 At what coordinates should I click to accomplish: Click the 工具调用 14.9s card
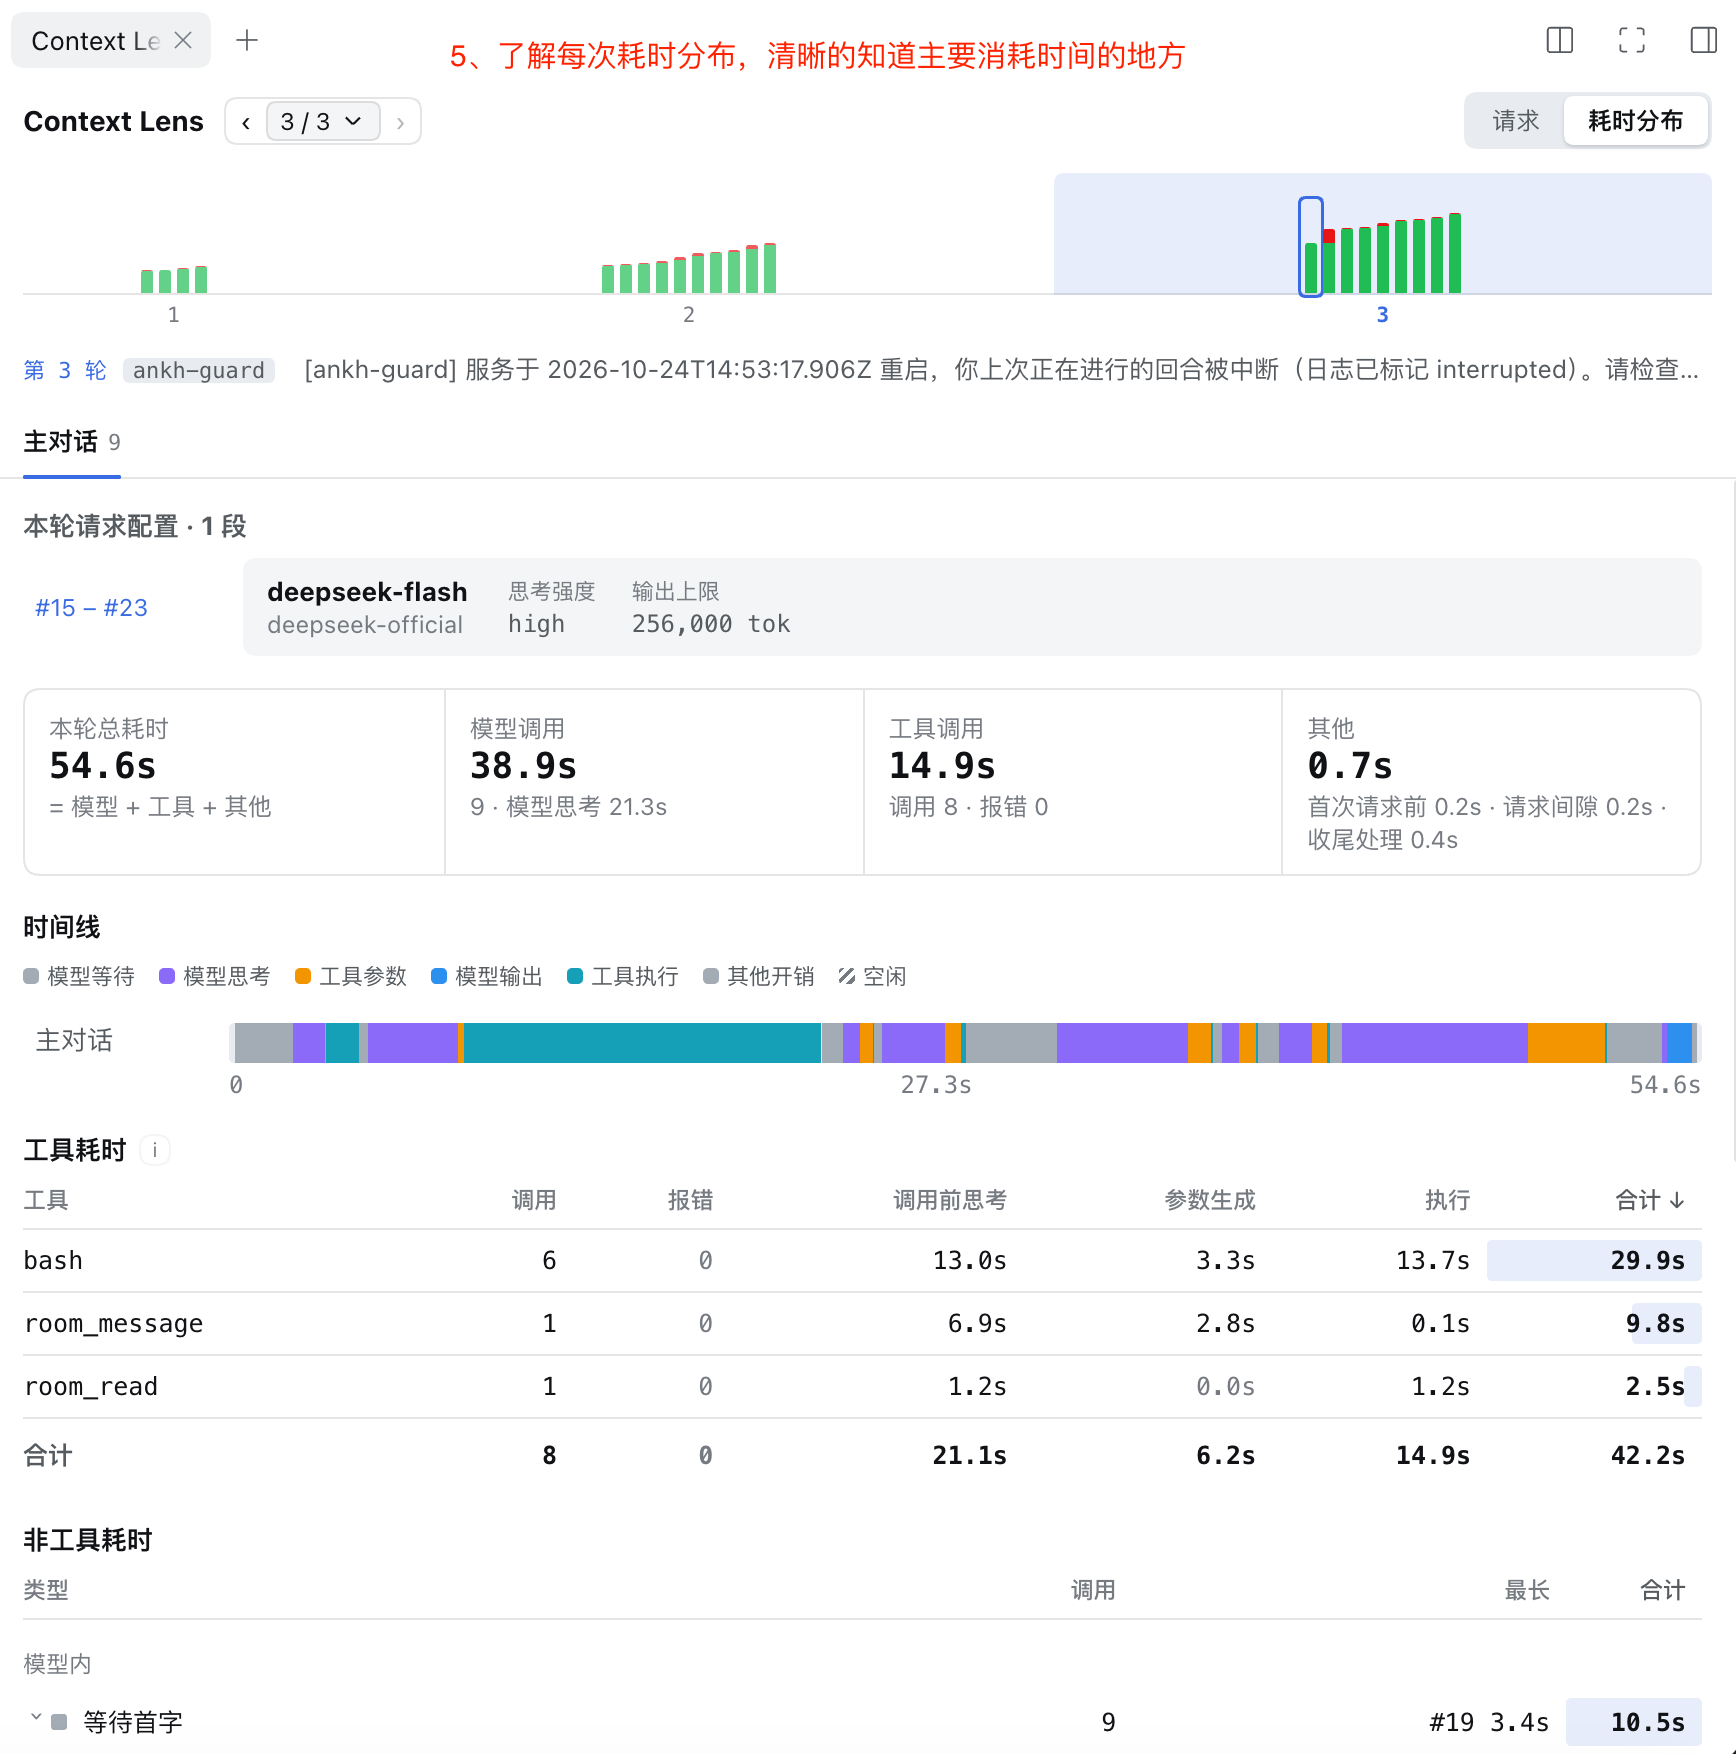click(1073, 782)
